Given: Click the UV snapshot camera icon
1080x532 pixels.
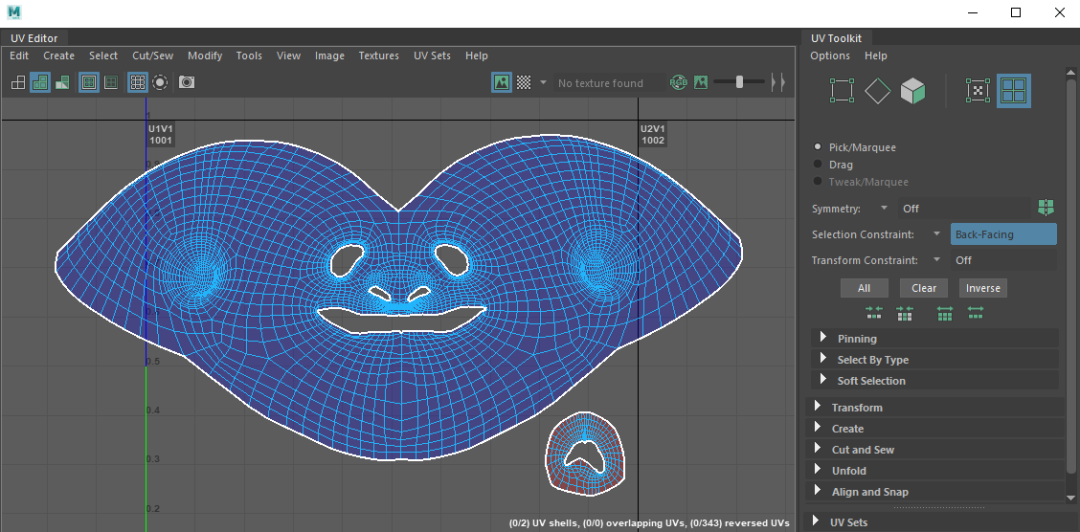Looking at the screenshot, I should [x=186, y=82].
